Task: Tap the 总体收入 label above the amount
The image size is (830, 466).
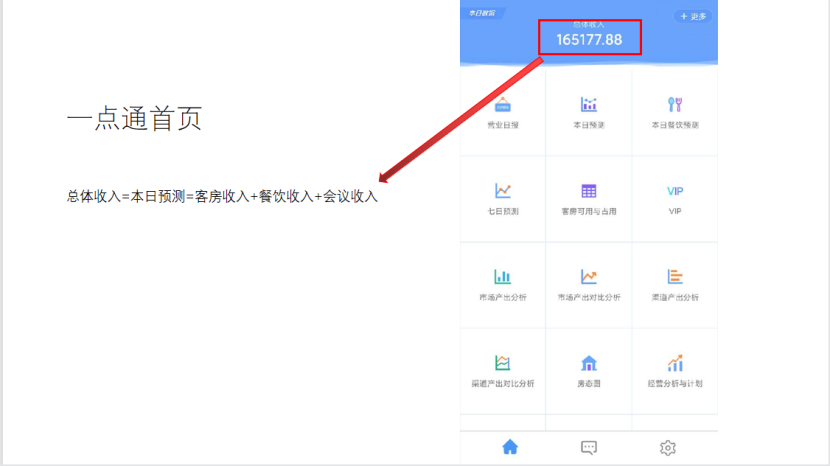Action: pyautogui.click(x=589, y=24)
